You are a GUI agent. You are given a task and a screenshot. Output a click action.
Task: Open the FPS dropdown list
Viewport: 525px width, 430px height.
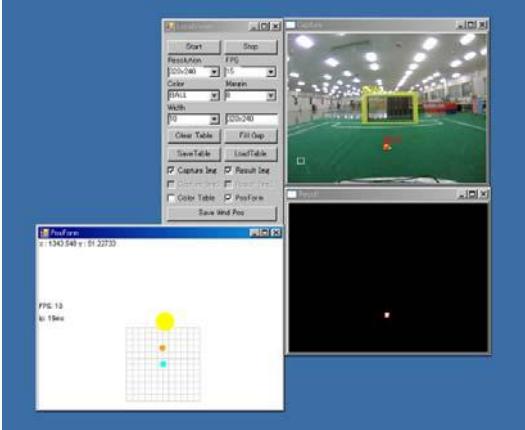tap(271, 72)
